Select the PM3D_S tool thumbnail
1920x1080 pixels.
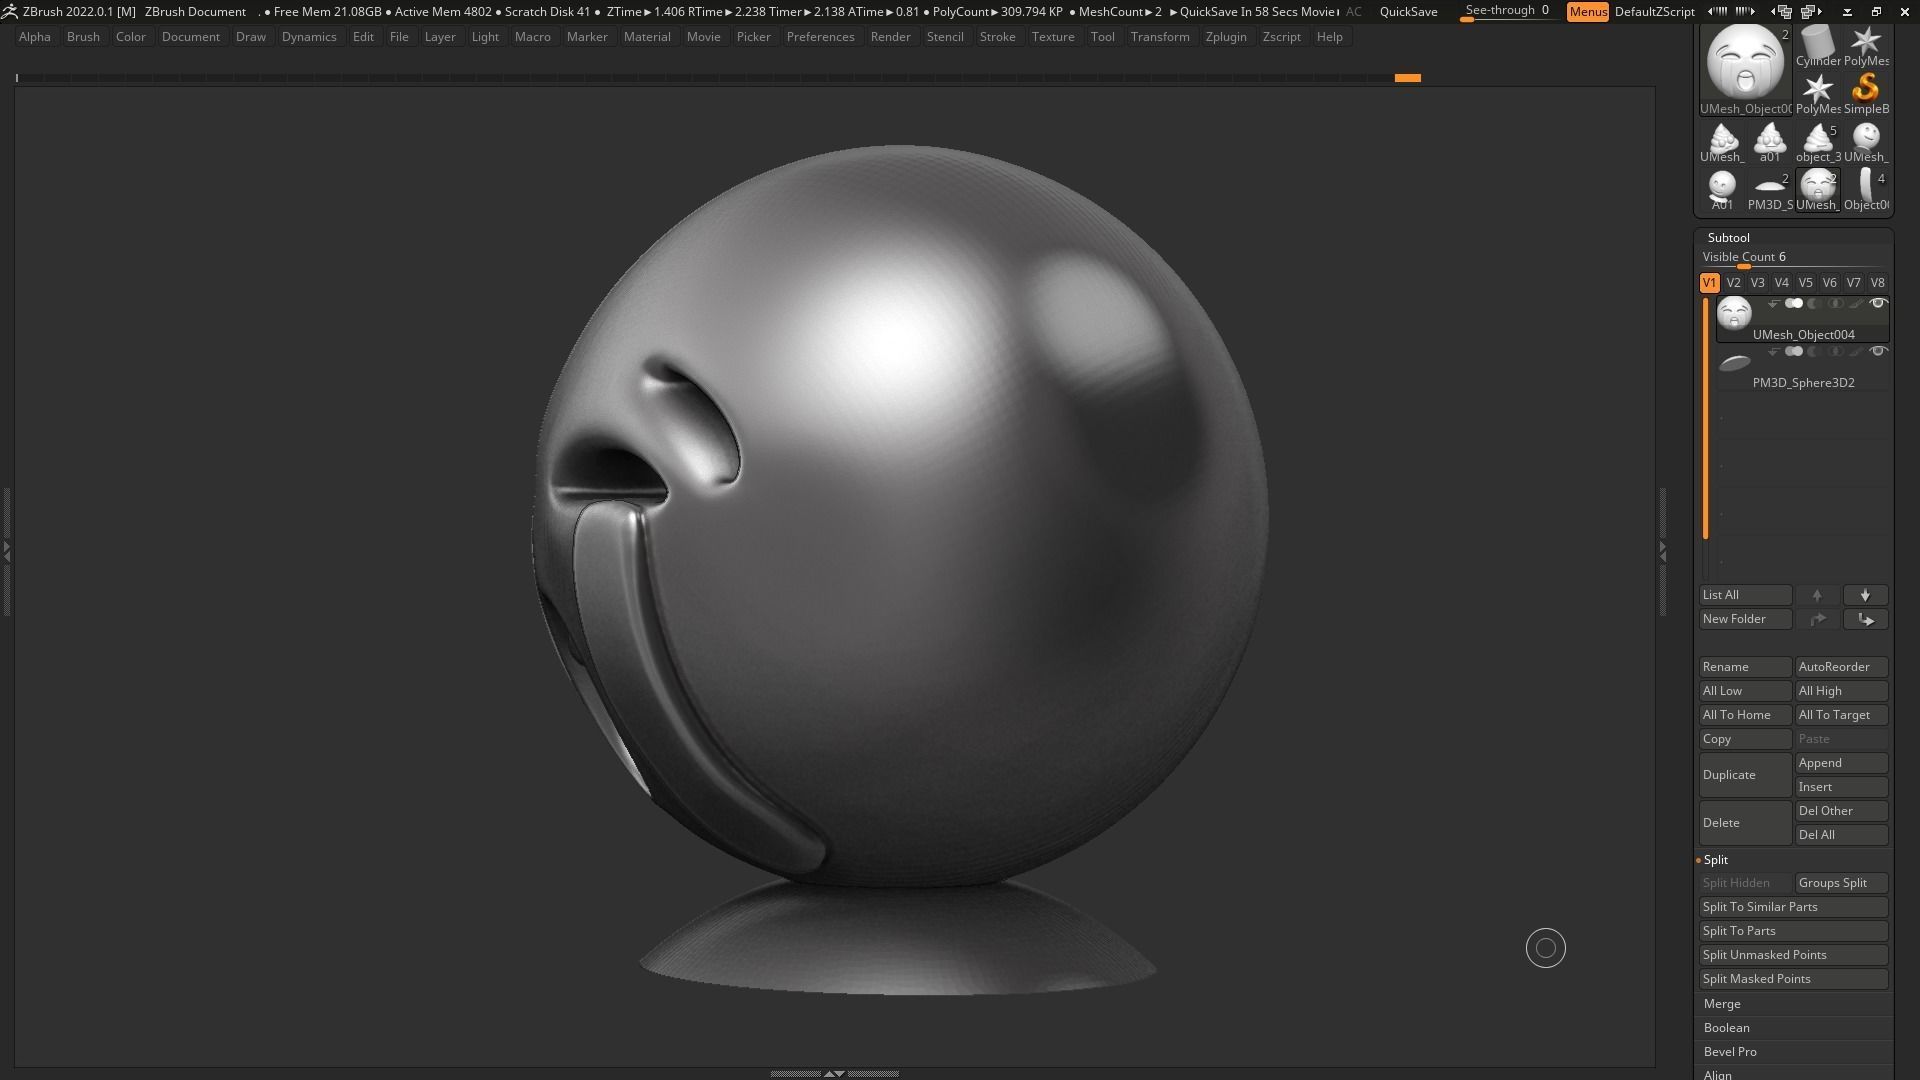pos(1769,190)
